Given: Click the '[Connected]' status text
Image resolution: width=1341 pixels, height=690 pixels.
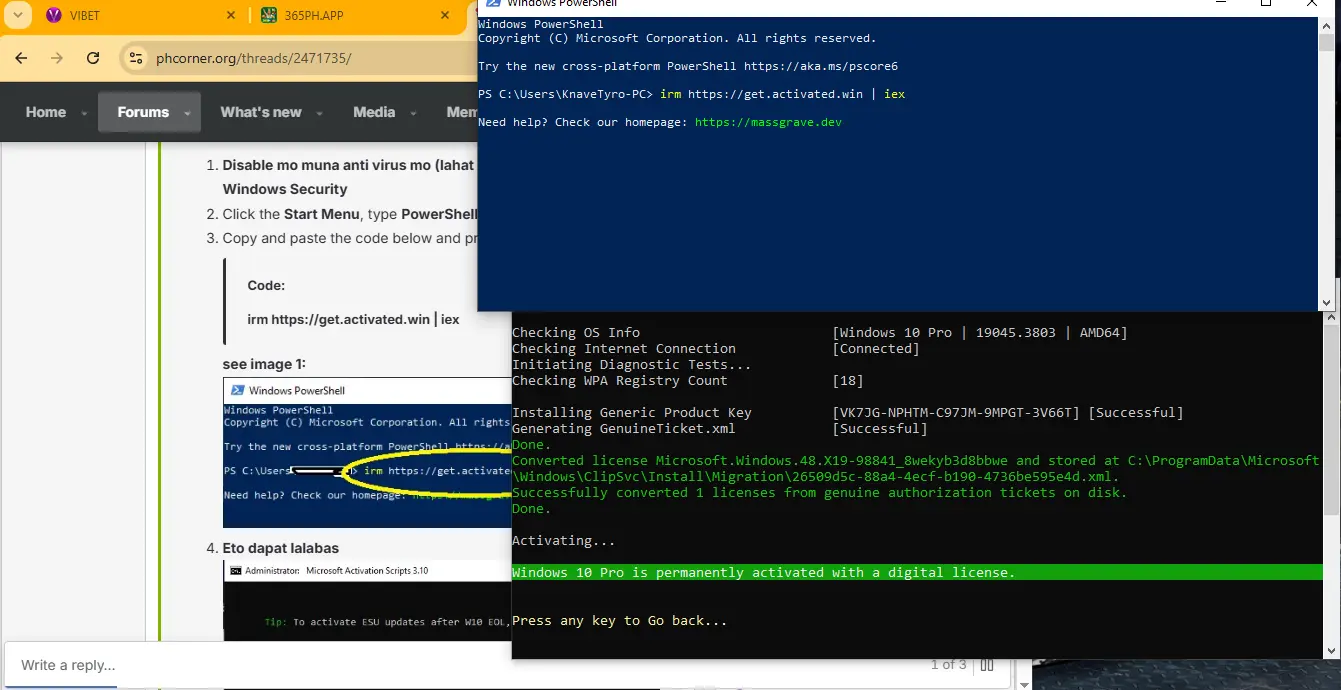Looking at the screenshot, I should pos(876,348).
